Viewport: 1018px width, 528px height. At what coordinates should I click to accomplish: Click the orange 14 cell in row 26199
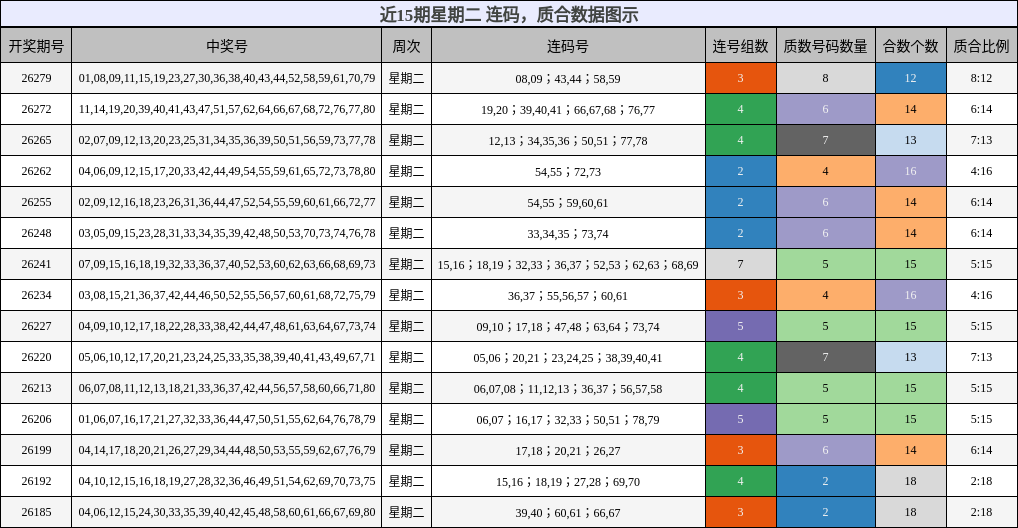pyautogui.click(x=911, y=450)
